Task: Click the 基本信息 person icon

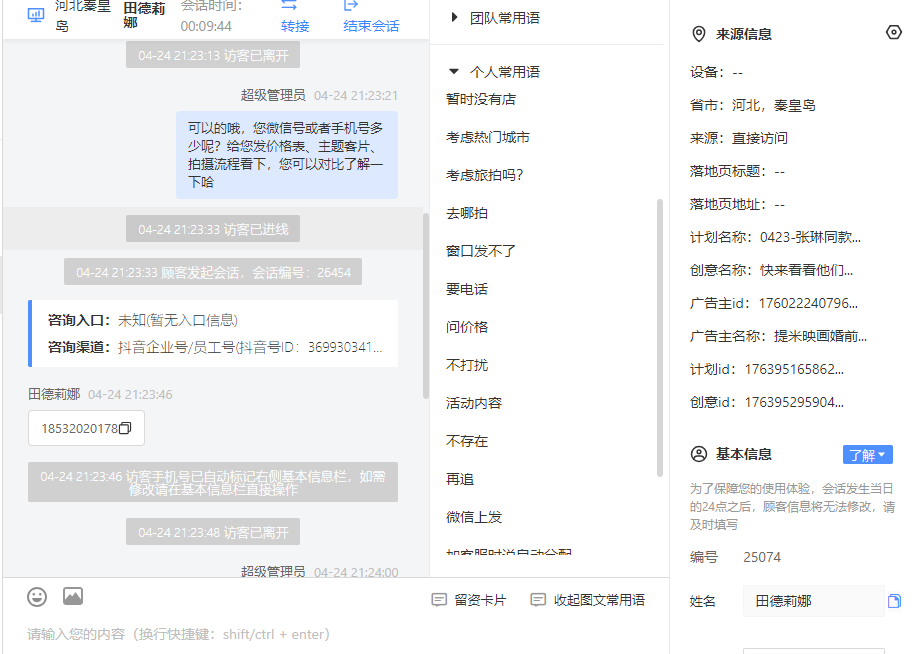Action: click(x=699, y=454)
